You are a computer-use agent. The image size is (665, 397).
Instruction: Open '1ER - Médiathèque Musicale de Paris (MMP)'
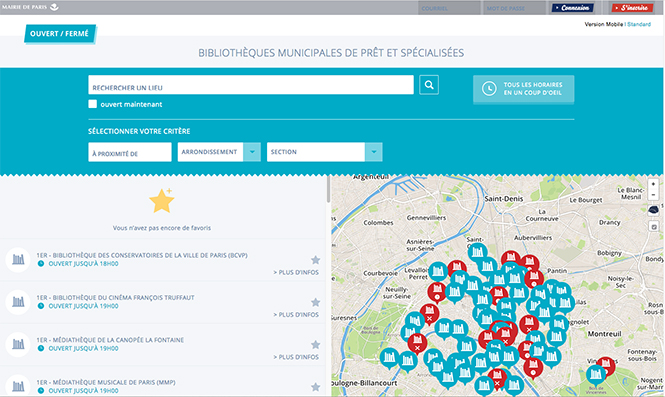coord(106,383)
